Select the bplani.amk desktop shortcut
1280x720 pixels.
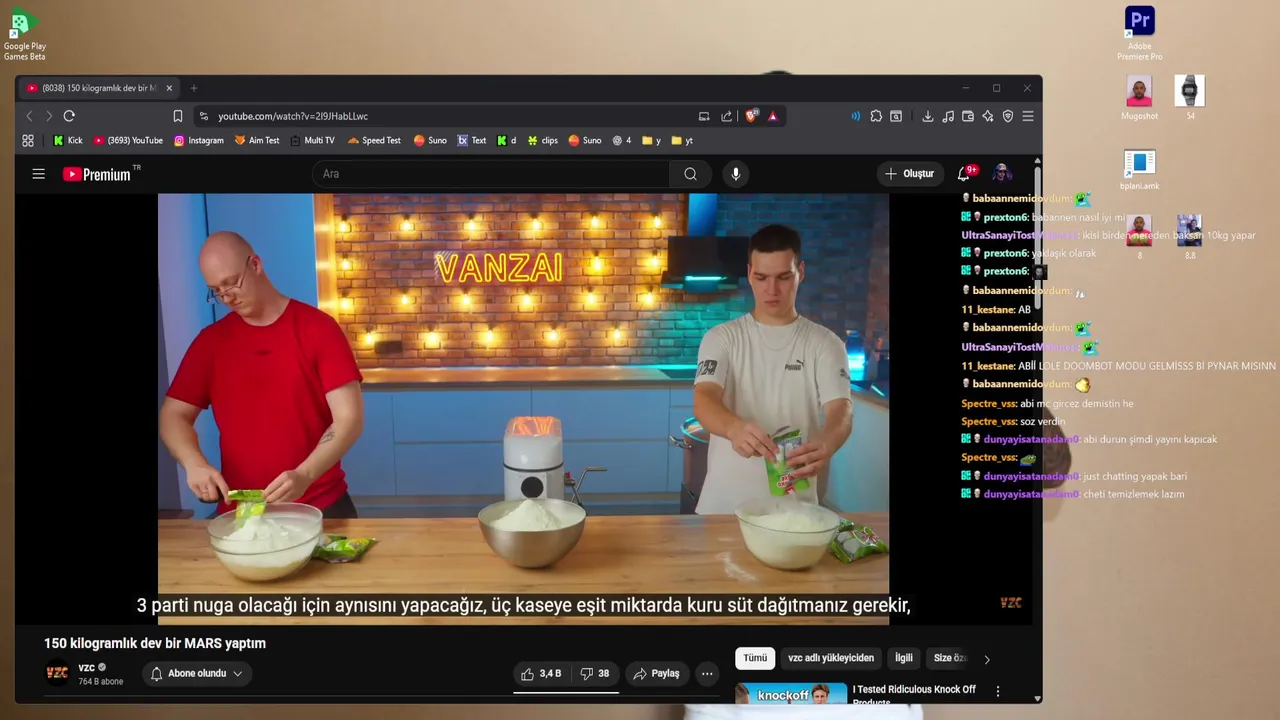tap(1139, 170)
